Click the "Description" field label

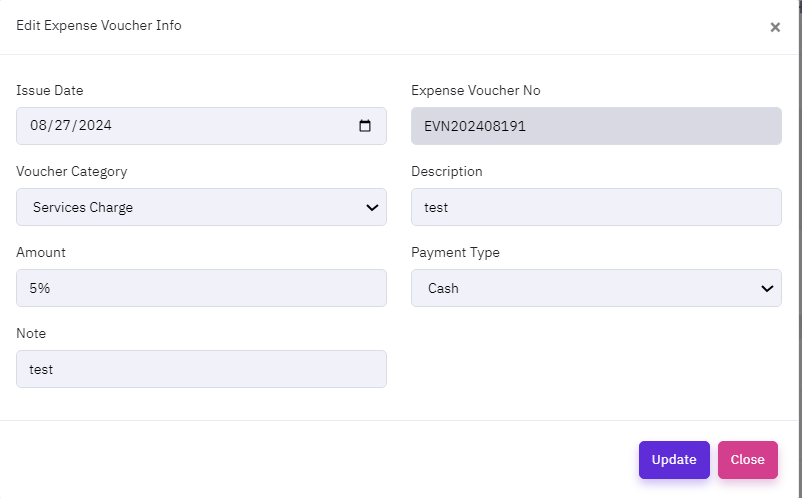click(x=447, y=171)
